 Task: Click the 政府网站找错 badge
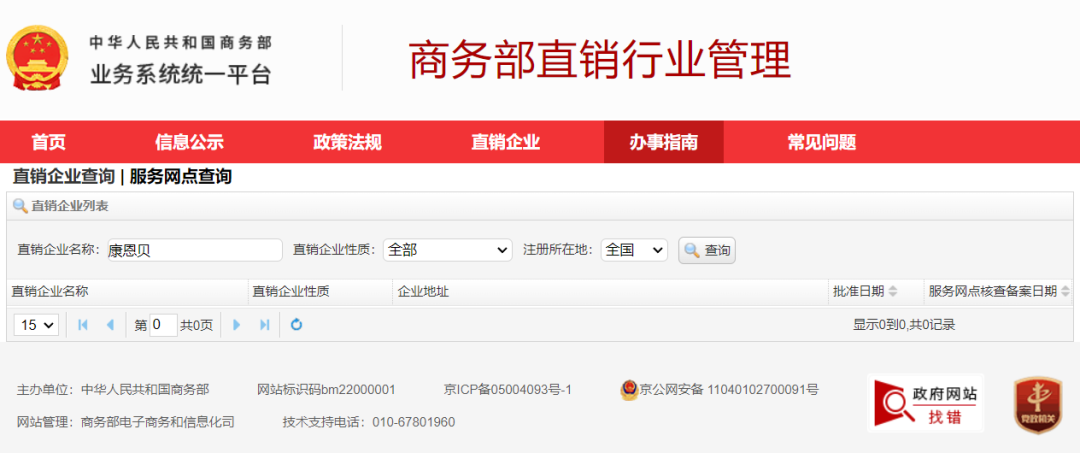pos(925,403)
